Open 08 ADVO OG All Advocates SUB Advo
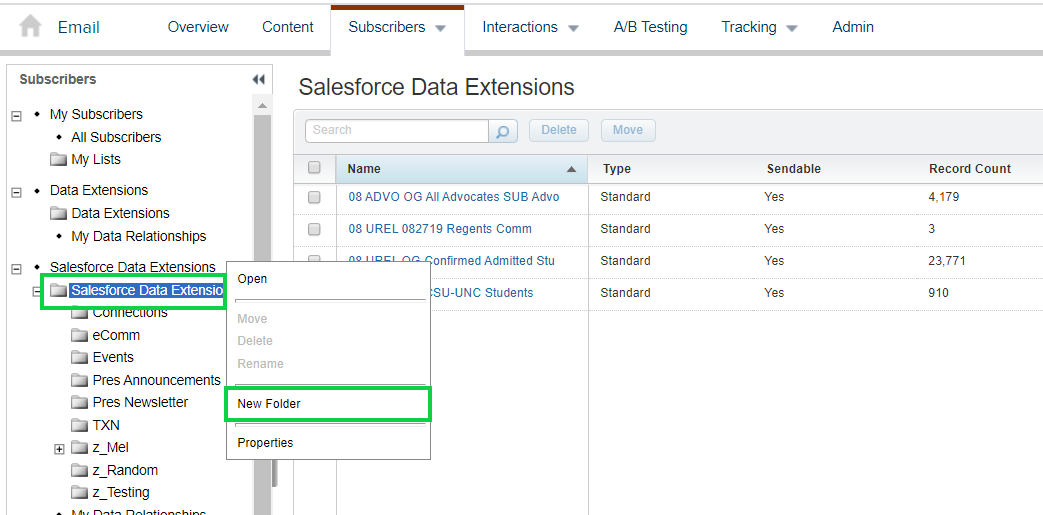 pos(454,197)
